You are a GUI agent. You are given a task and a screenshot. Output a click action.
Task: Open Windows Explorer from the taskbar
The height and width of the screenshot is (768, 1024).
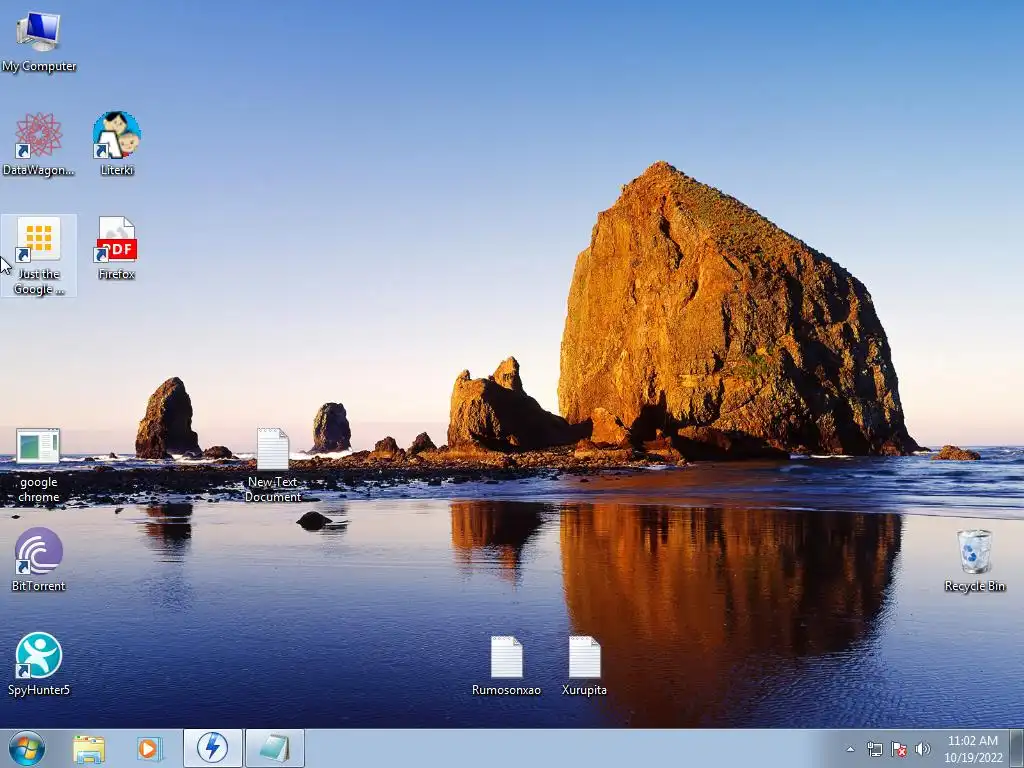coord(89,749)
